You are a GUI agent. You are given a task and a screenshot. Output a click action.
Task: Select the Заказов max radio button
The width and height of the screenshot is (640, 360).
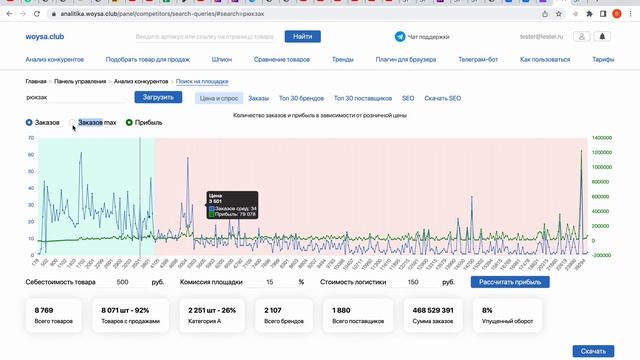[72, 122]
